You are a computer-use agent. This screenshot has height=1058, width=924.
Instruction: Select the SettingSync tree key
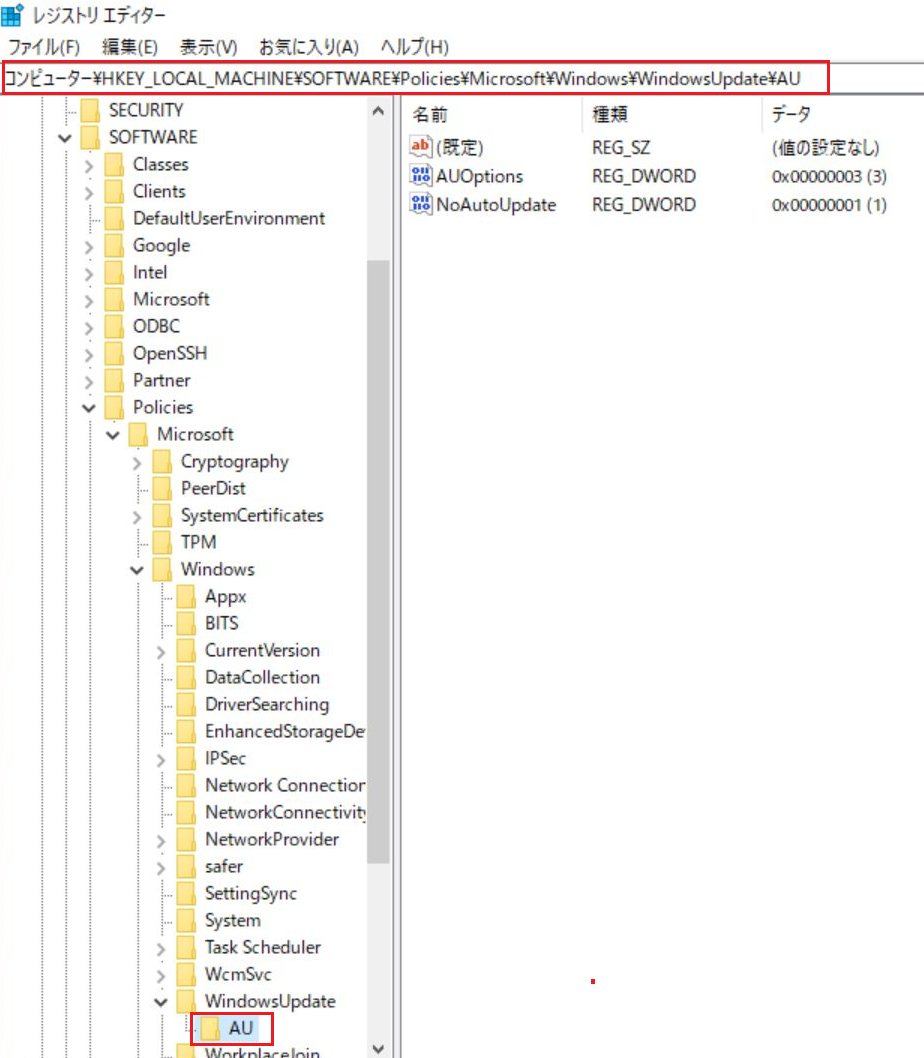click(x=250, y=893)
